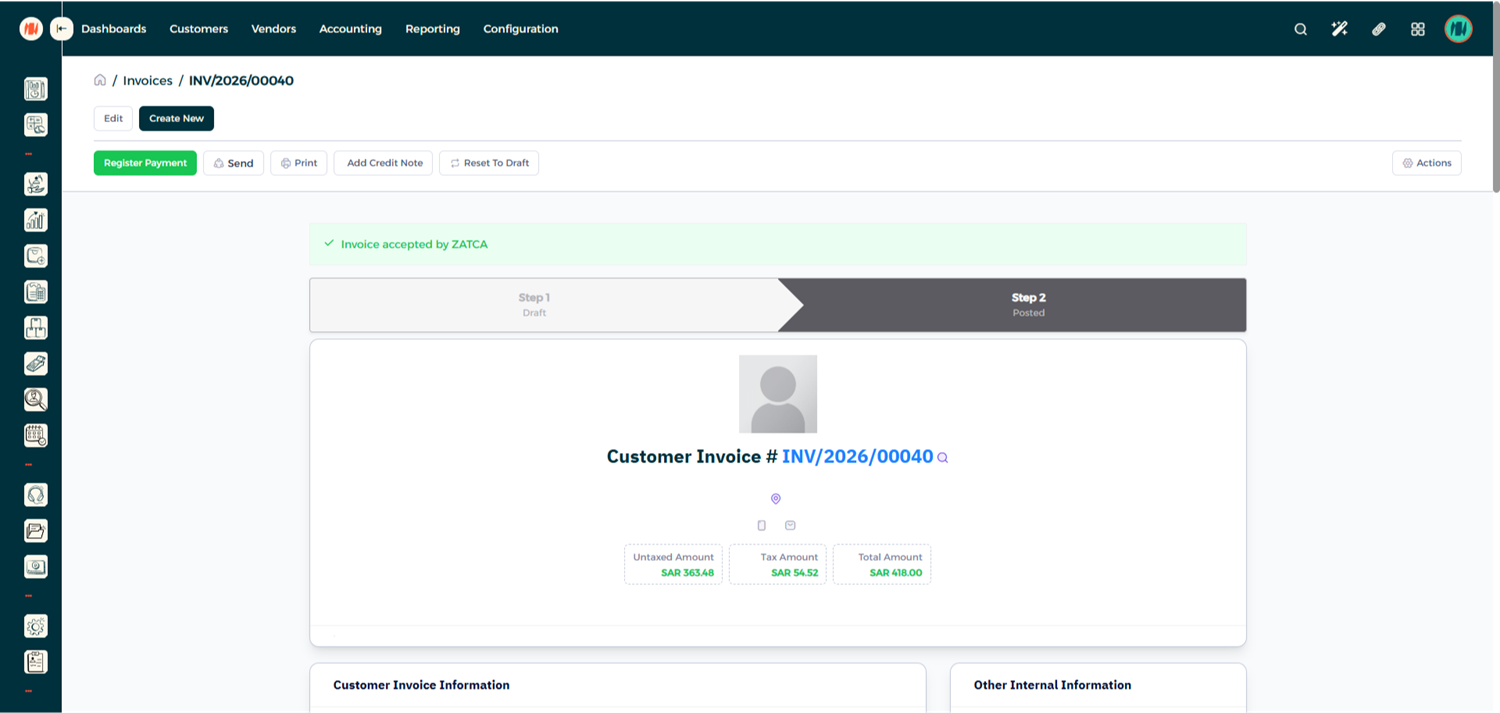Open the bar chart icon in sidebar
This screenshot has width=1500, height=713.
(36, 220)
